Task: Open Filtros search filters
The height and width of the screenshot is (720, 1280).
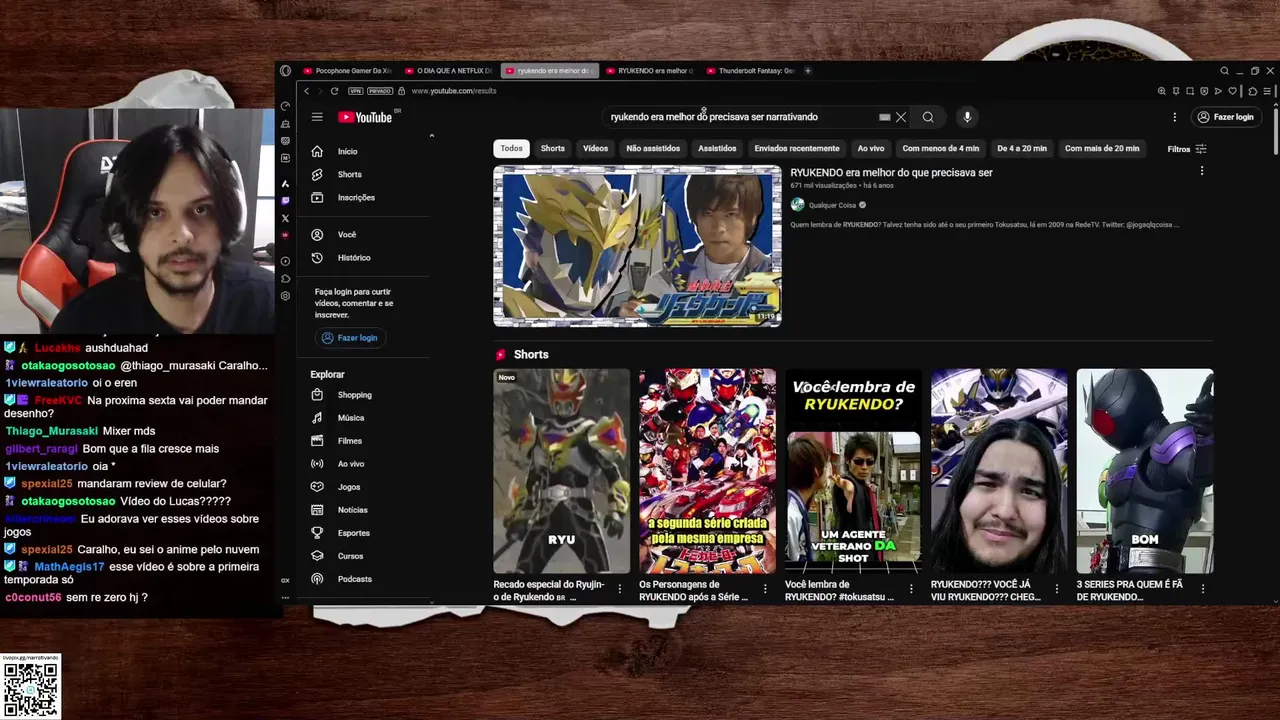Action: click(1187, 149)
